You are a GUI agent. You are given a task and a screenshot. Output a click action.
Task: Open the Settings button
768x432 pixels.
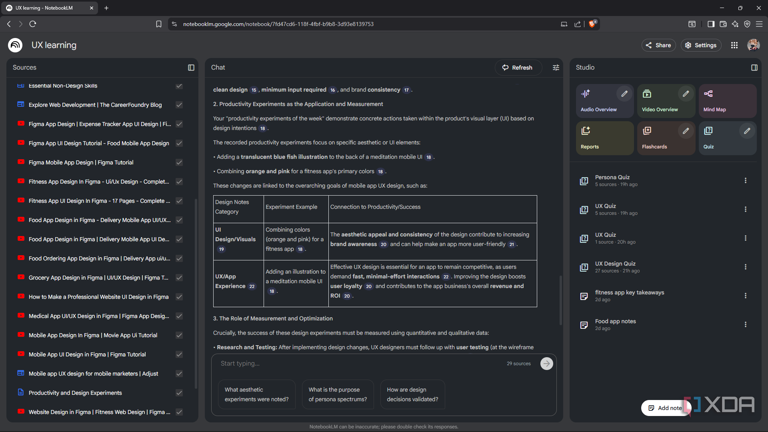tap(701, 45)
